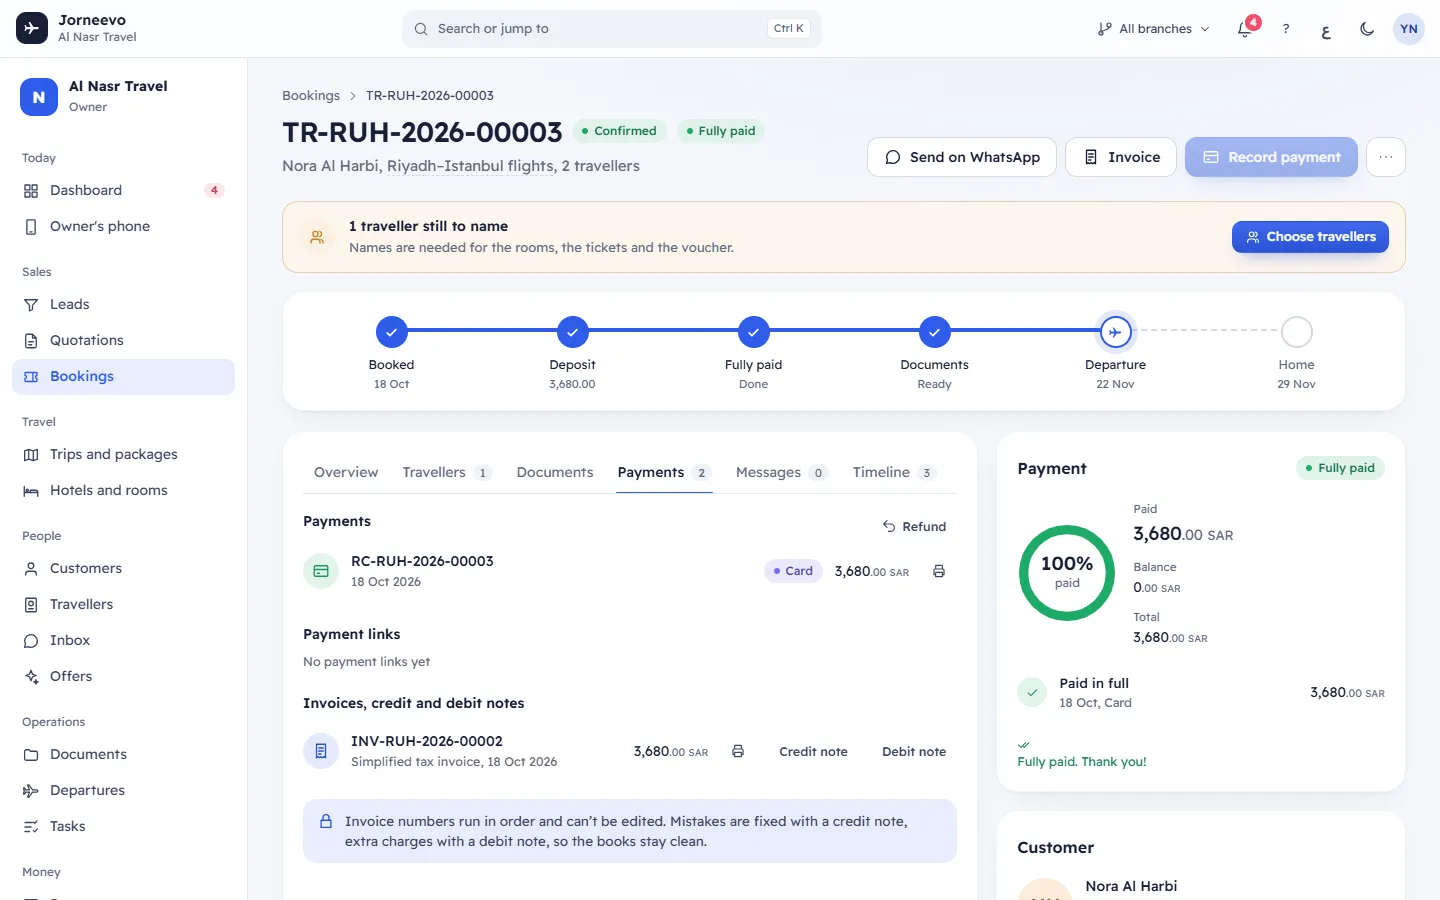This screenshot has height=900, width=1440.
Task: Click the search or jump to field
Action: pyautogui.click(x=612, y=29)
